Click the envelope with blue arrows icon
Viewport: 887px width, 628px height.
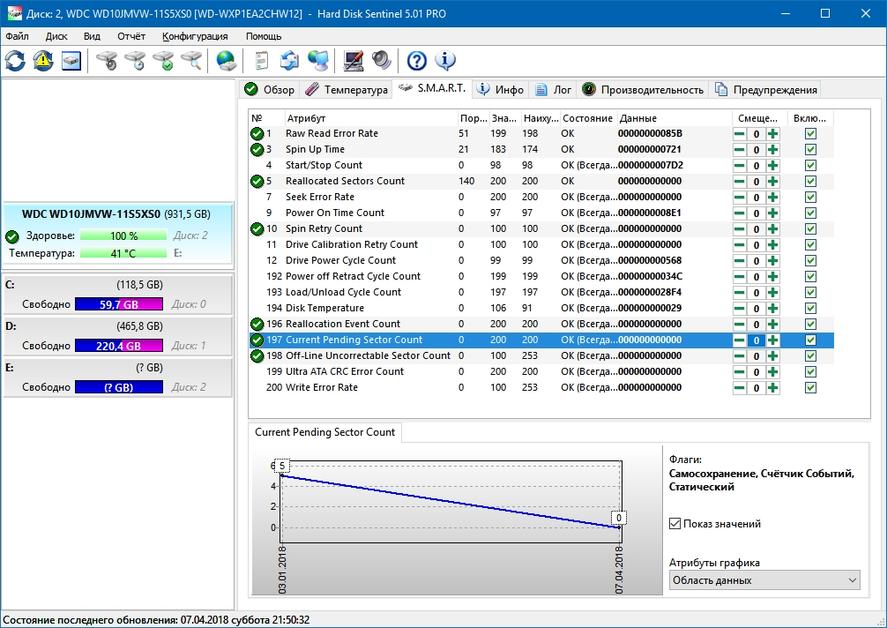pos(290,61)
